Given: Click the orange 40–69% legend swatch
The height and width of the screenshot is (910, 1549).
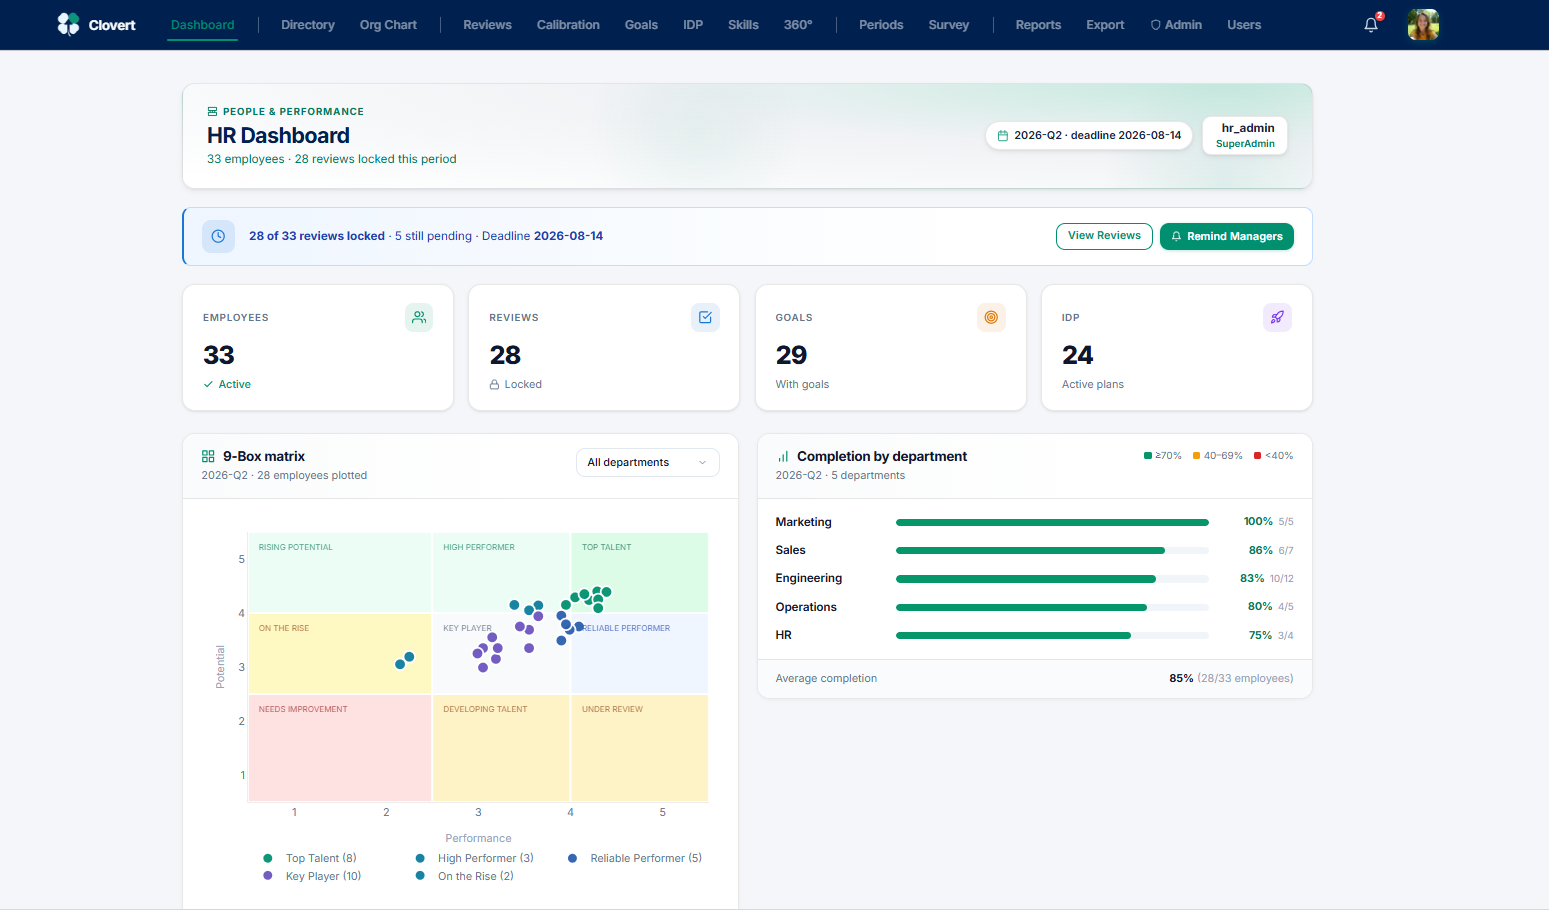Looking at the screenshot, I should click(1197, 456).
